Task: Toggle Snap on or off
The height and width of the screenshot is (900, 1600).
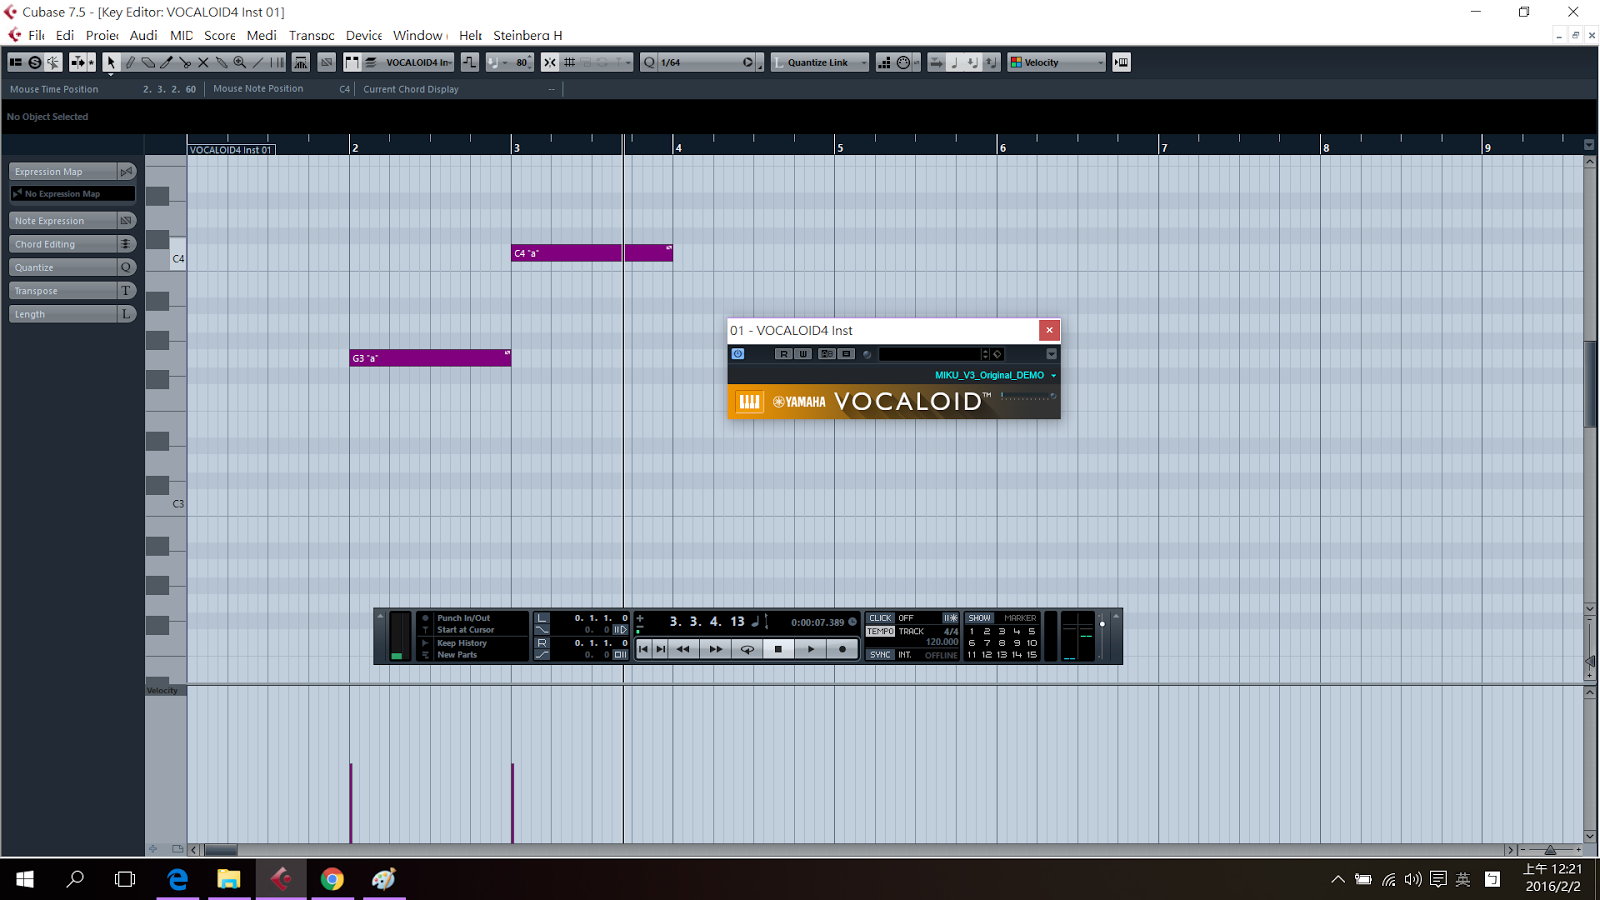Action: 549,62
